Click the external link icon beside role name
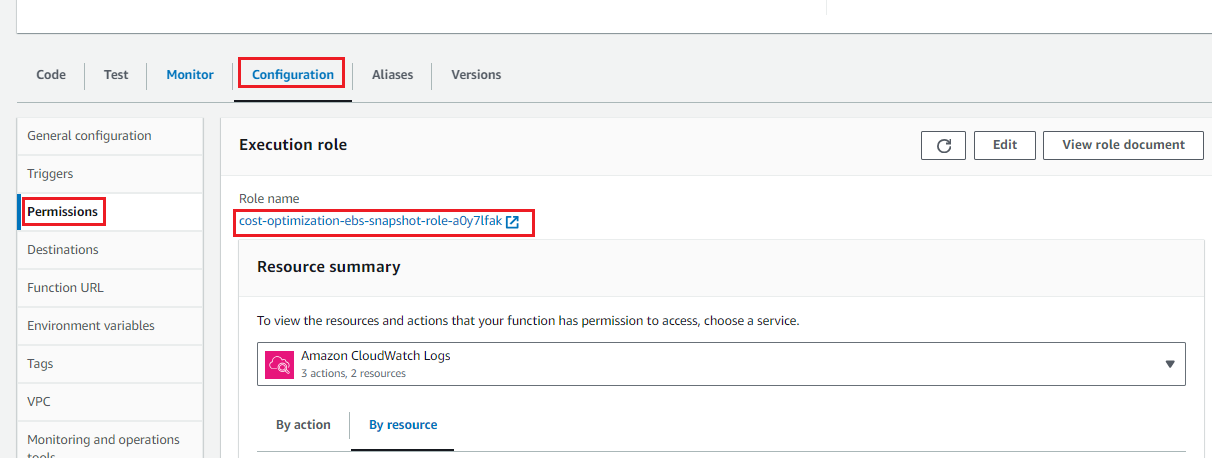This screenshot has height=458, width=1212. (x=512, y=222)
